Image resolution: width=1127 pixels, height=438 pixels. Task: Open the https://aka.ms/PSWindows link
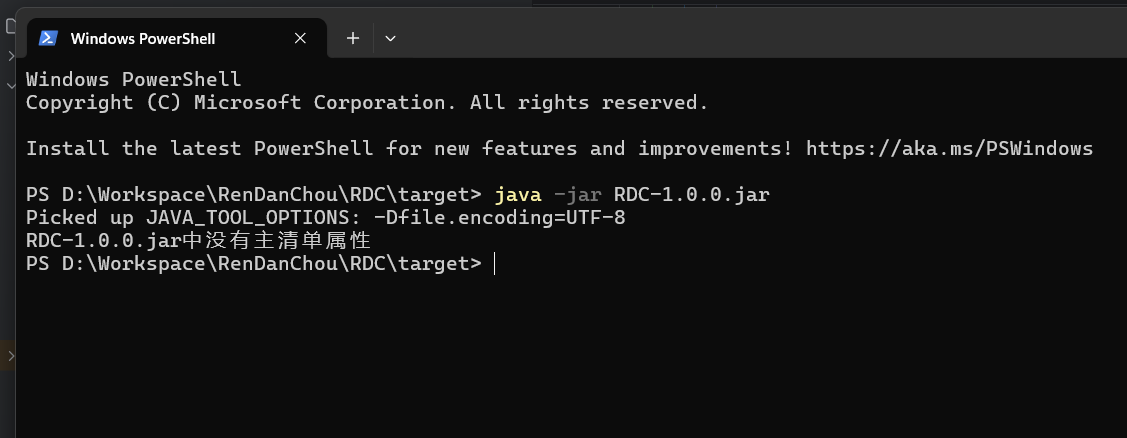pyautogui.click(x=949, y=149)
